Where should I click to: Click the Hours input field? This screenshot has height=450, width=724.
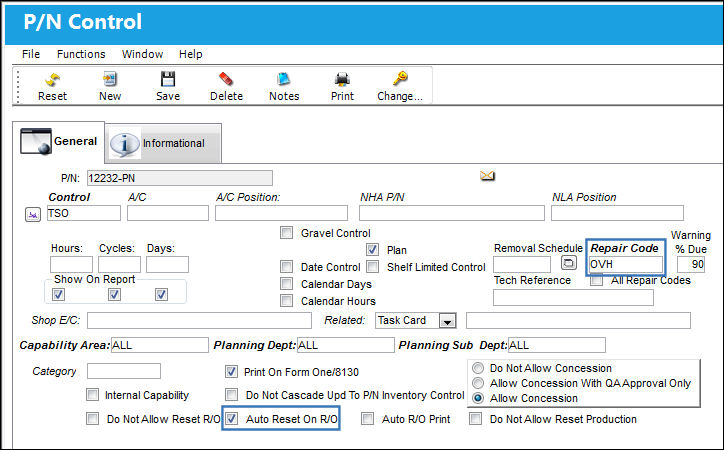tap(71, 264)
